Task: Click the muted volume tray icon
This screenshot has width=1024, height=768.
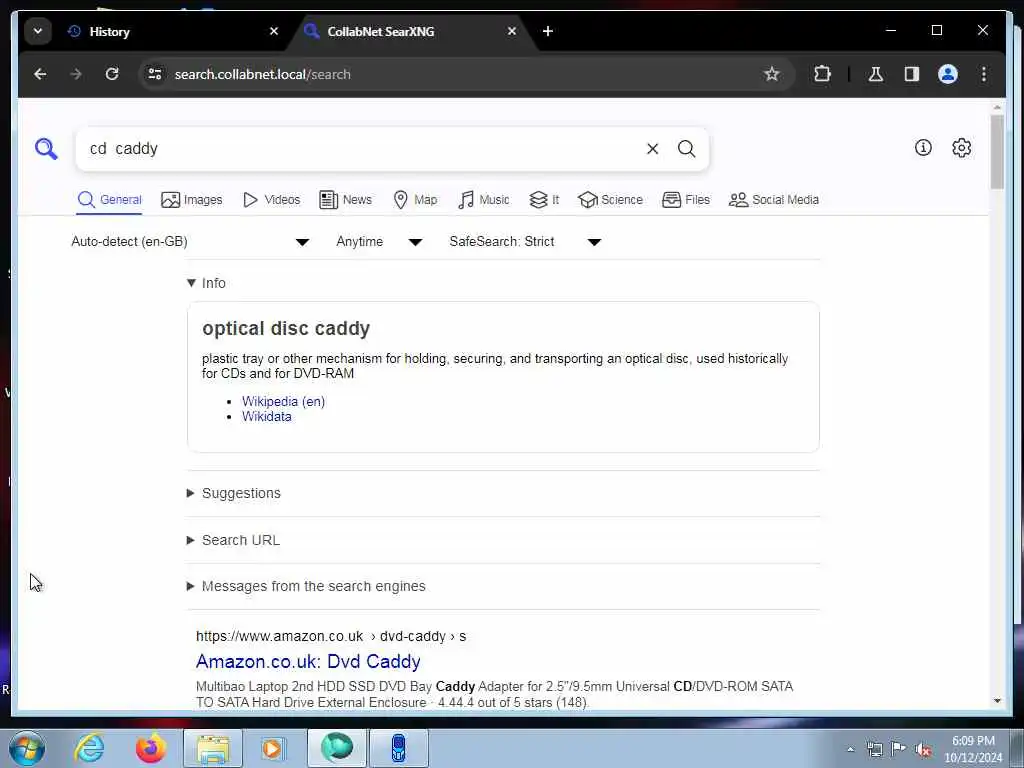Action: point(923,749)
